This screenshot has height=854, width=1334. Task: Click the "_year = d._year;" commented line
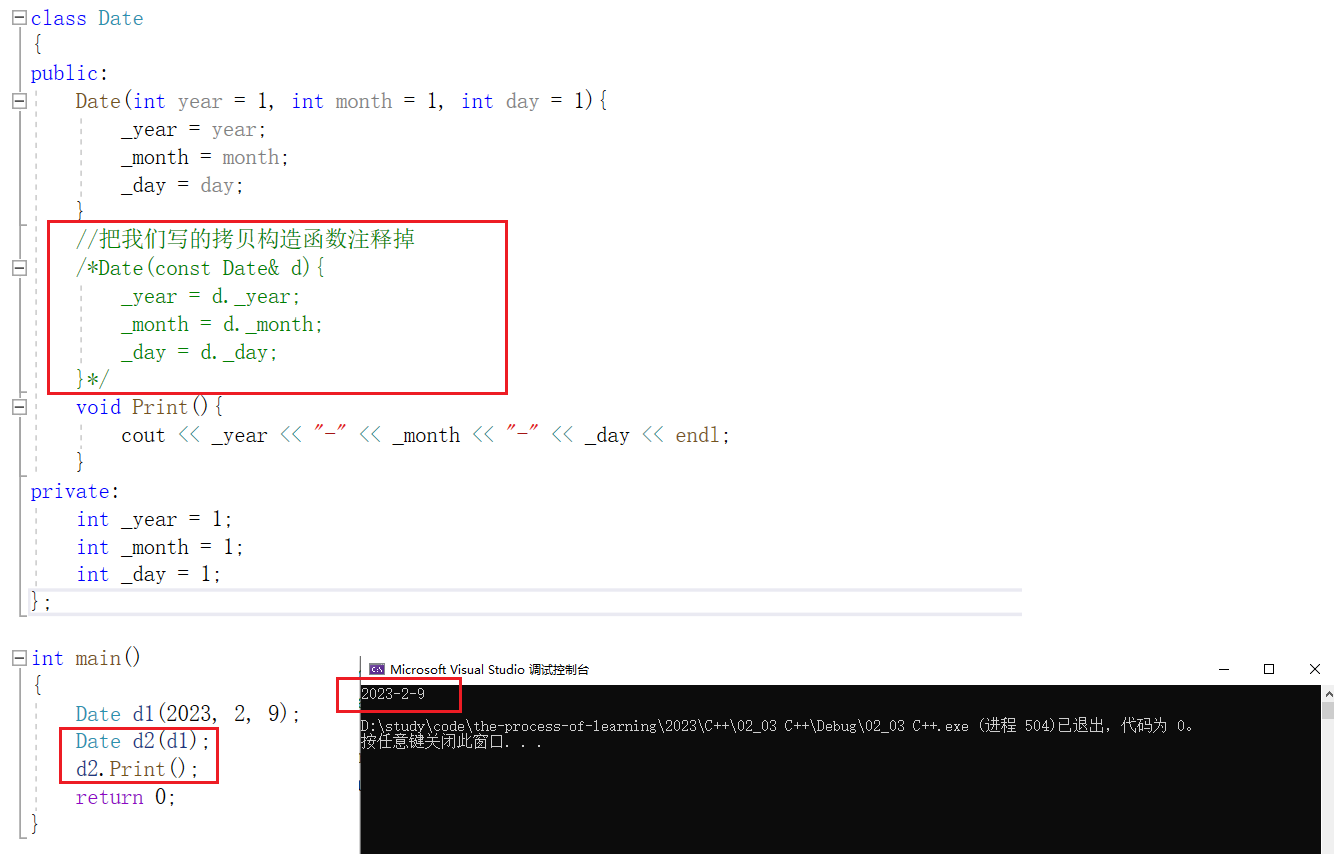pos(211,296)
